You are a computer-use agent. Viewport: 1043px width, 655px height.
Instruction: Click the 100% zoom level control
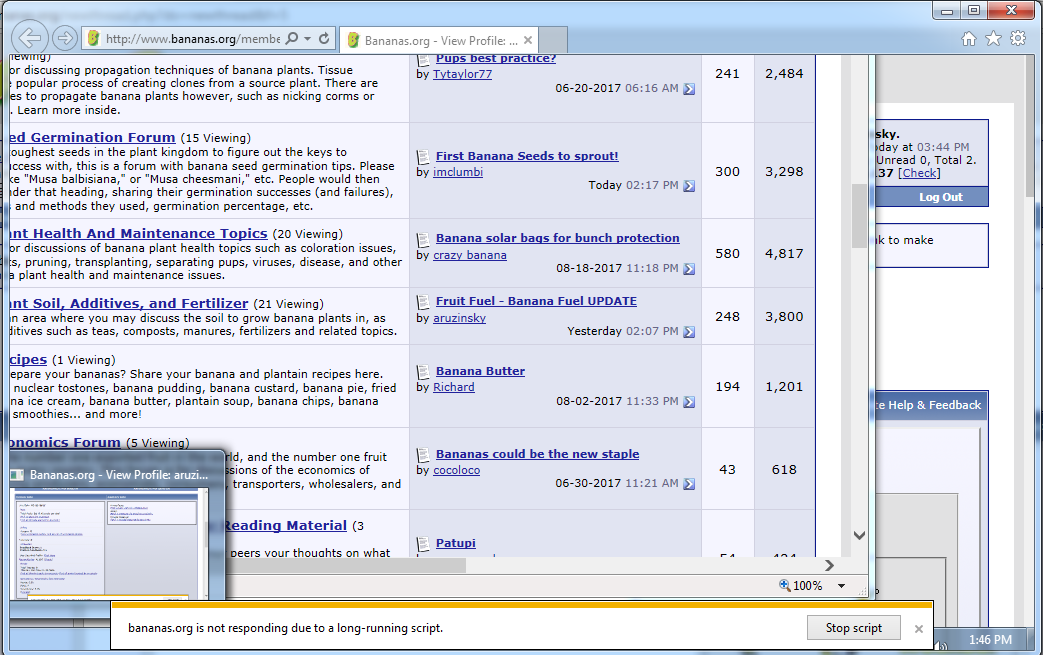(x=800, y=586)
